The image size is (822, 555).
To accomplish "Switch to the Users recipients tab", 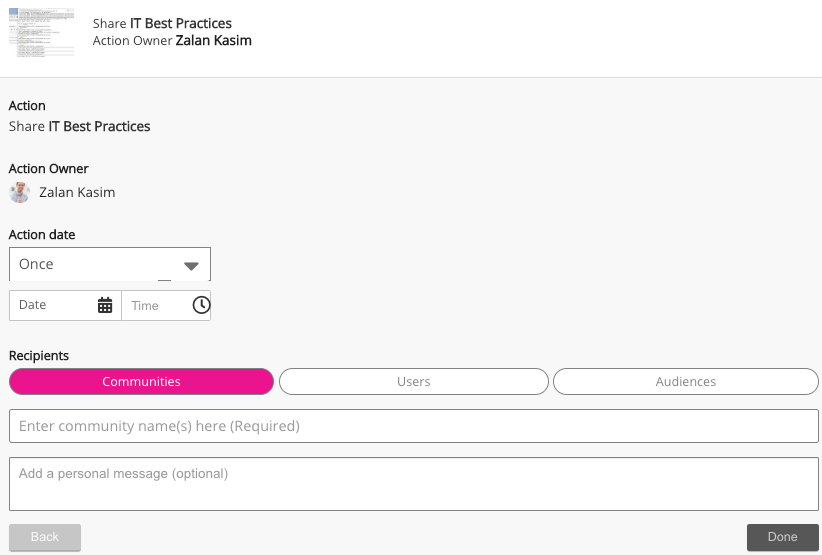I will (413, 382).
